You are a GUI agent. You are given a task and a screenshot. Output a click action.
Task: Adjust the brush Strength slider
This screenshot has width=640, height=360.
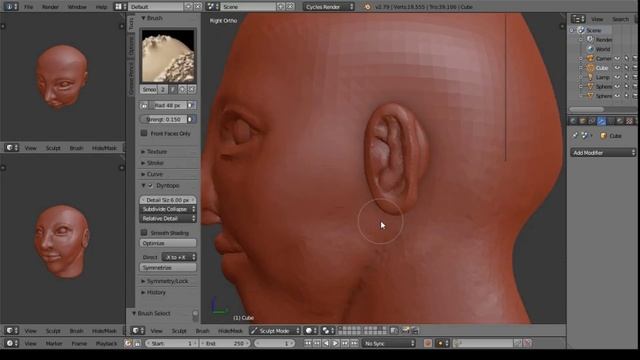coord(163,119)
